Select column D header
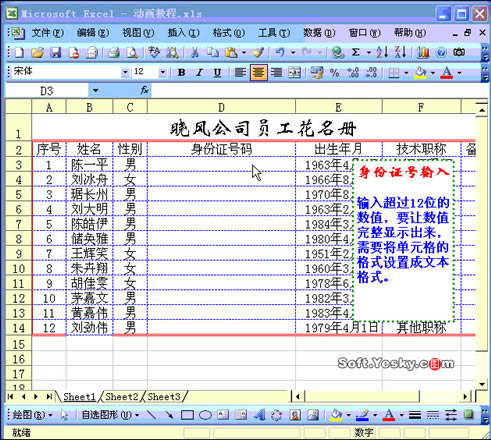The width and height of the screenshot is (491, 440). point(221,107)
